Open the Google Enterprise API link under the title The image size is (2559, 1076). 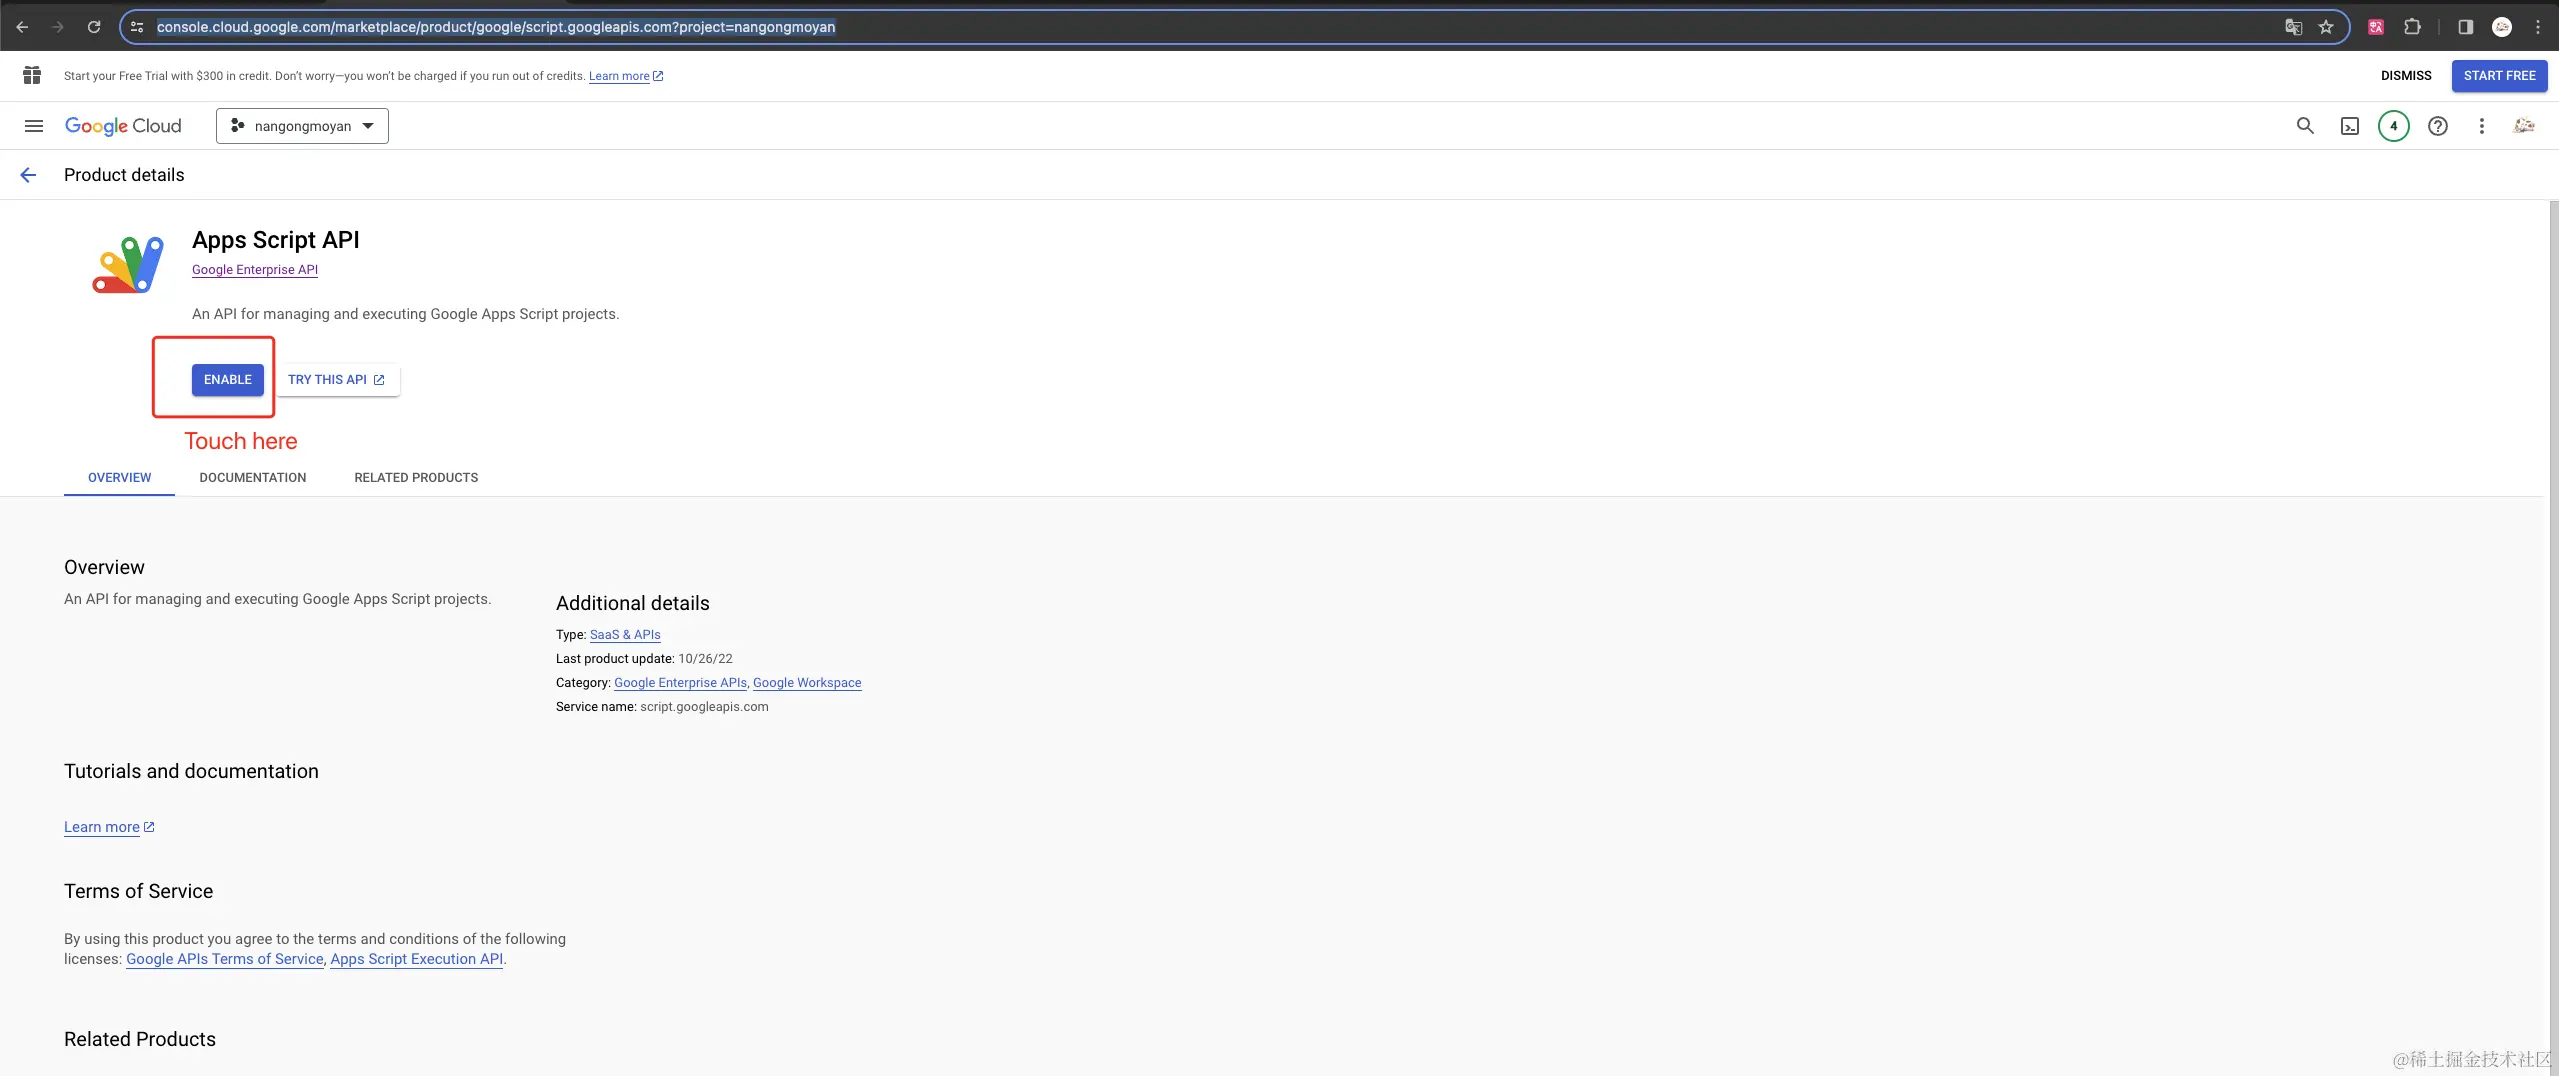pos(255,270)
